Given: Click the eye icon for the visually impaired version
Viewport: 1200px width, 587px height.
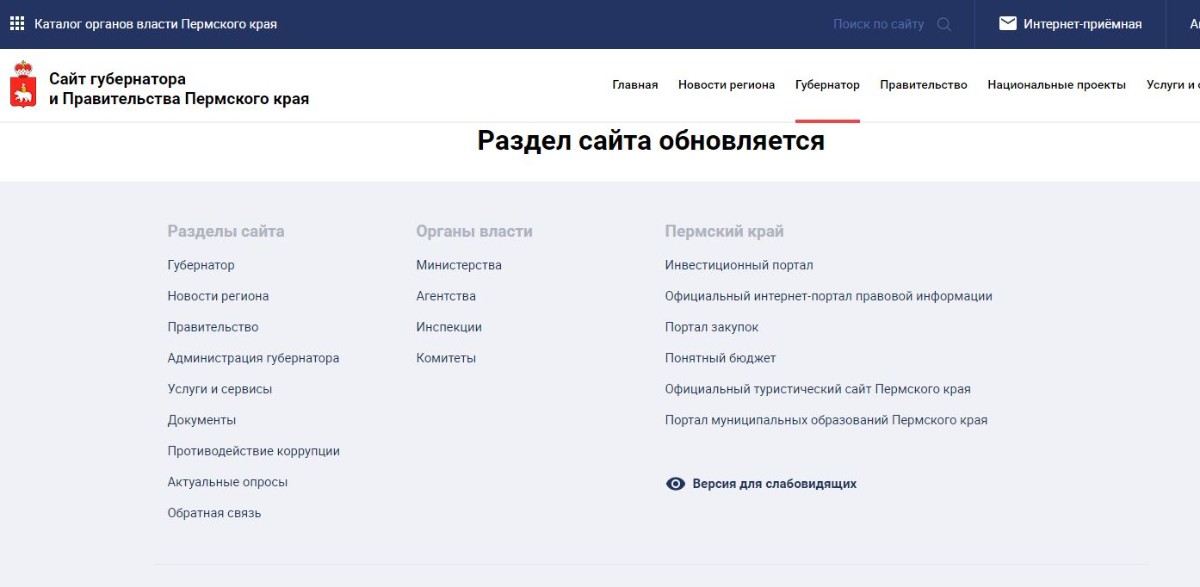Looking at the screenshot, I should 675,484.
